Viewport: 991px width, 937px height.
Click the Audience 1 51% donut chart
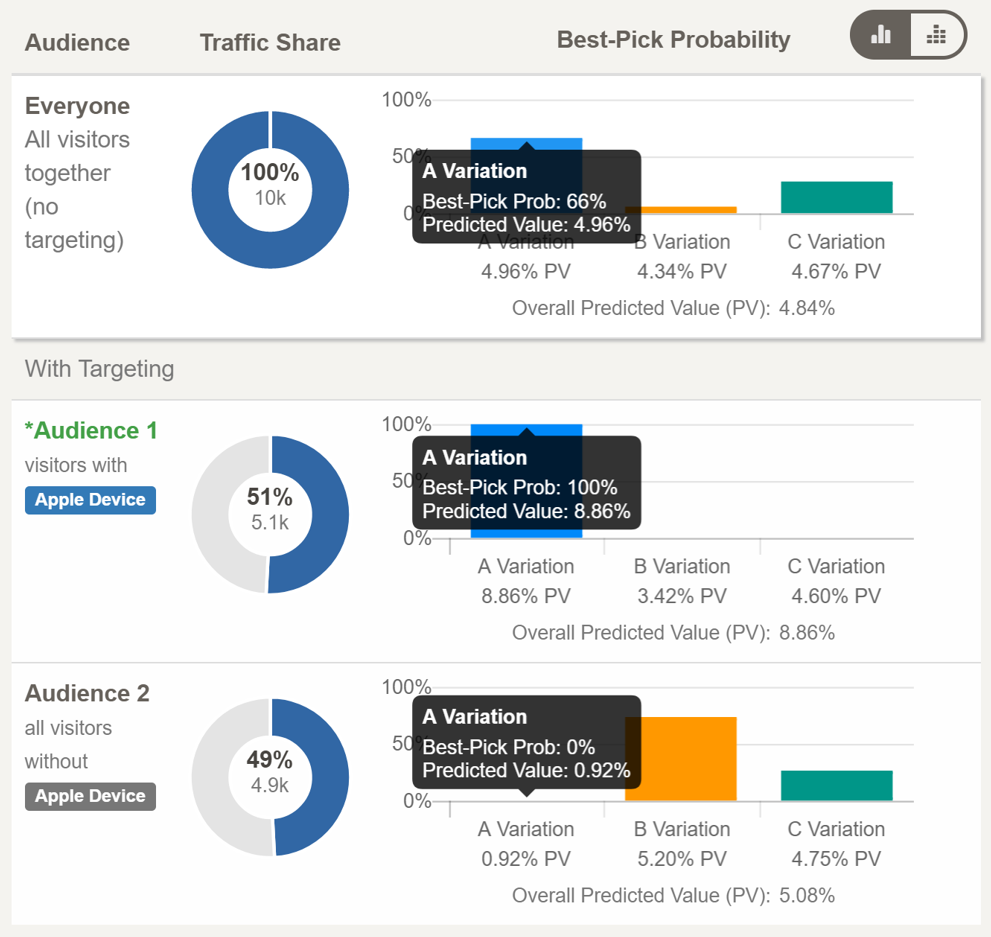click(270, 514)
